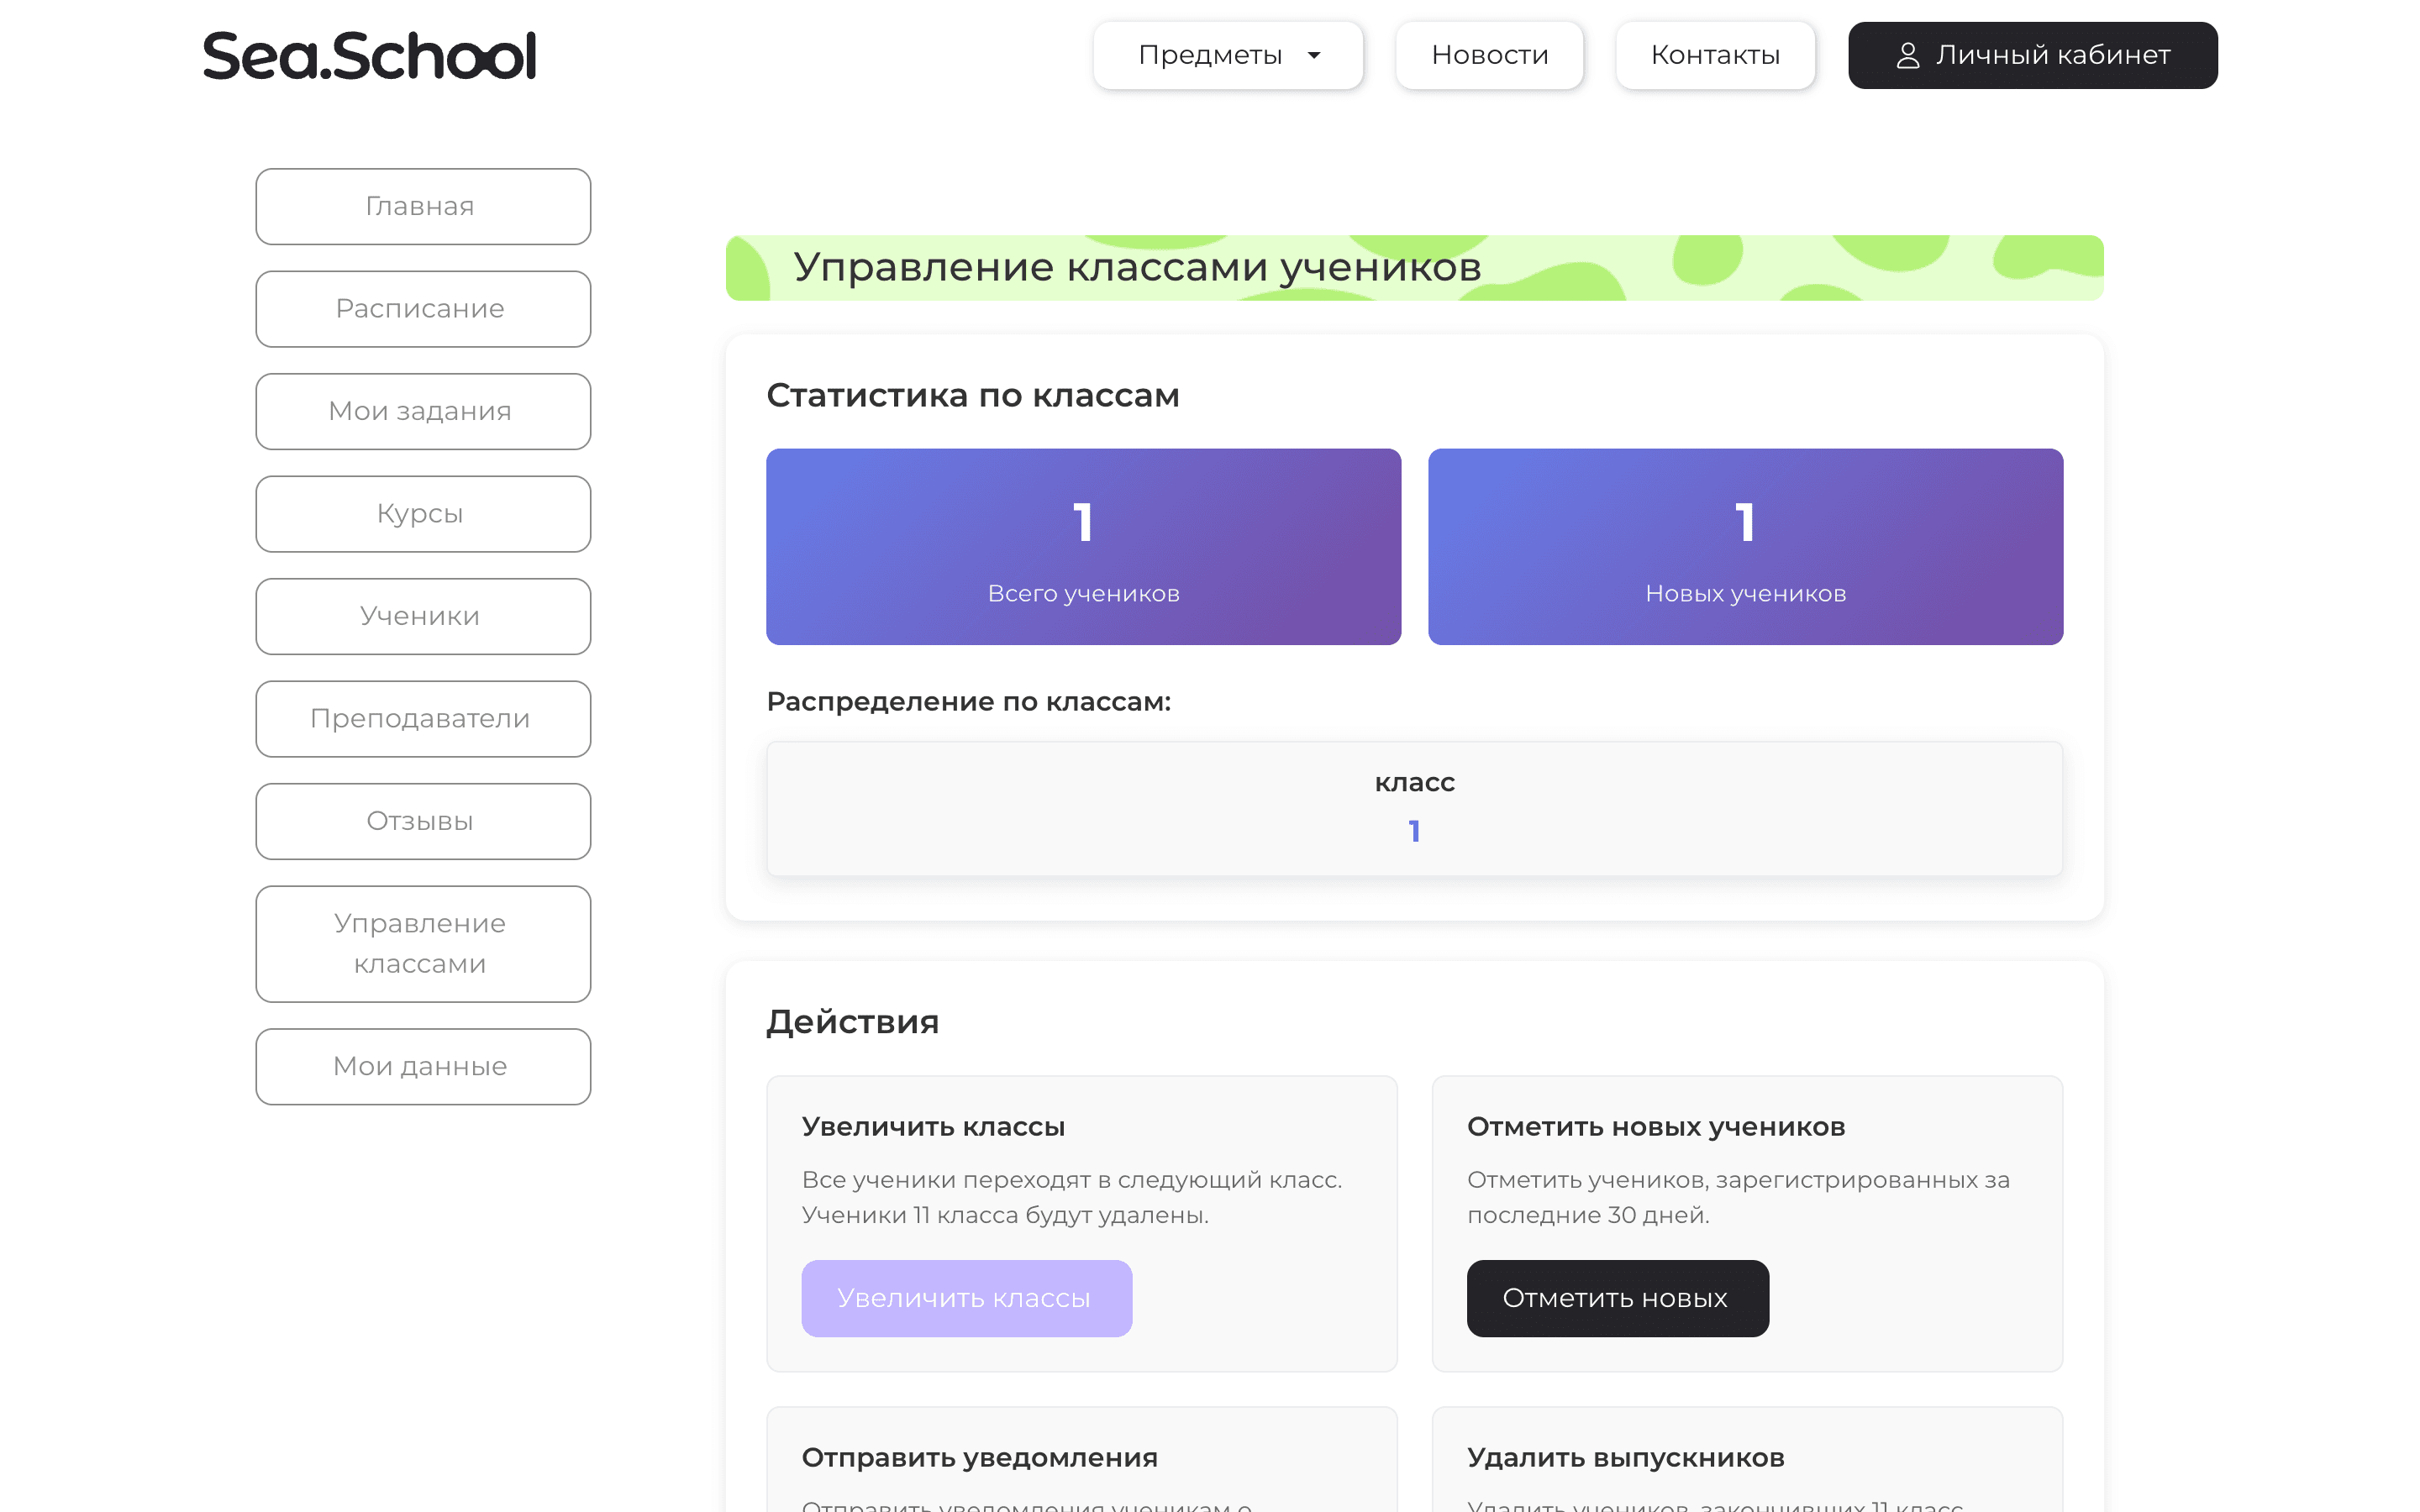Click the Отправить уведомления card title
This screenshot has width=2420, height=1512.
coord(979,1457)
